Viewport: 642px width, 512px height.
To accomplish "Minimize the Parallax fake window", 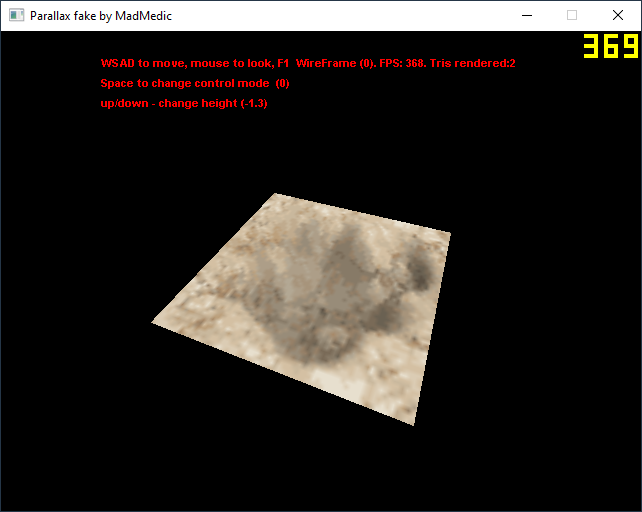I will click(527, 16).
